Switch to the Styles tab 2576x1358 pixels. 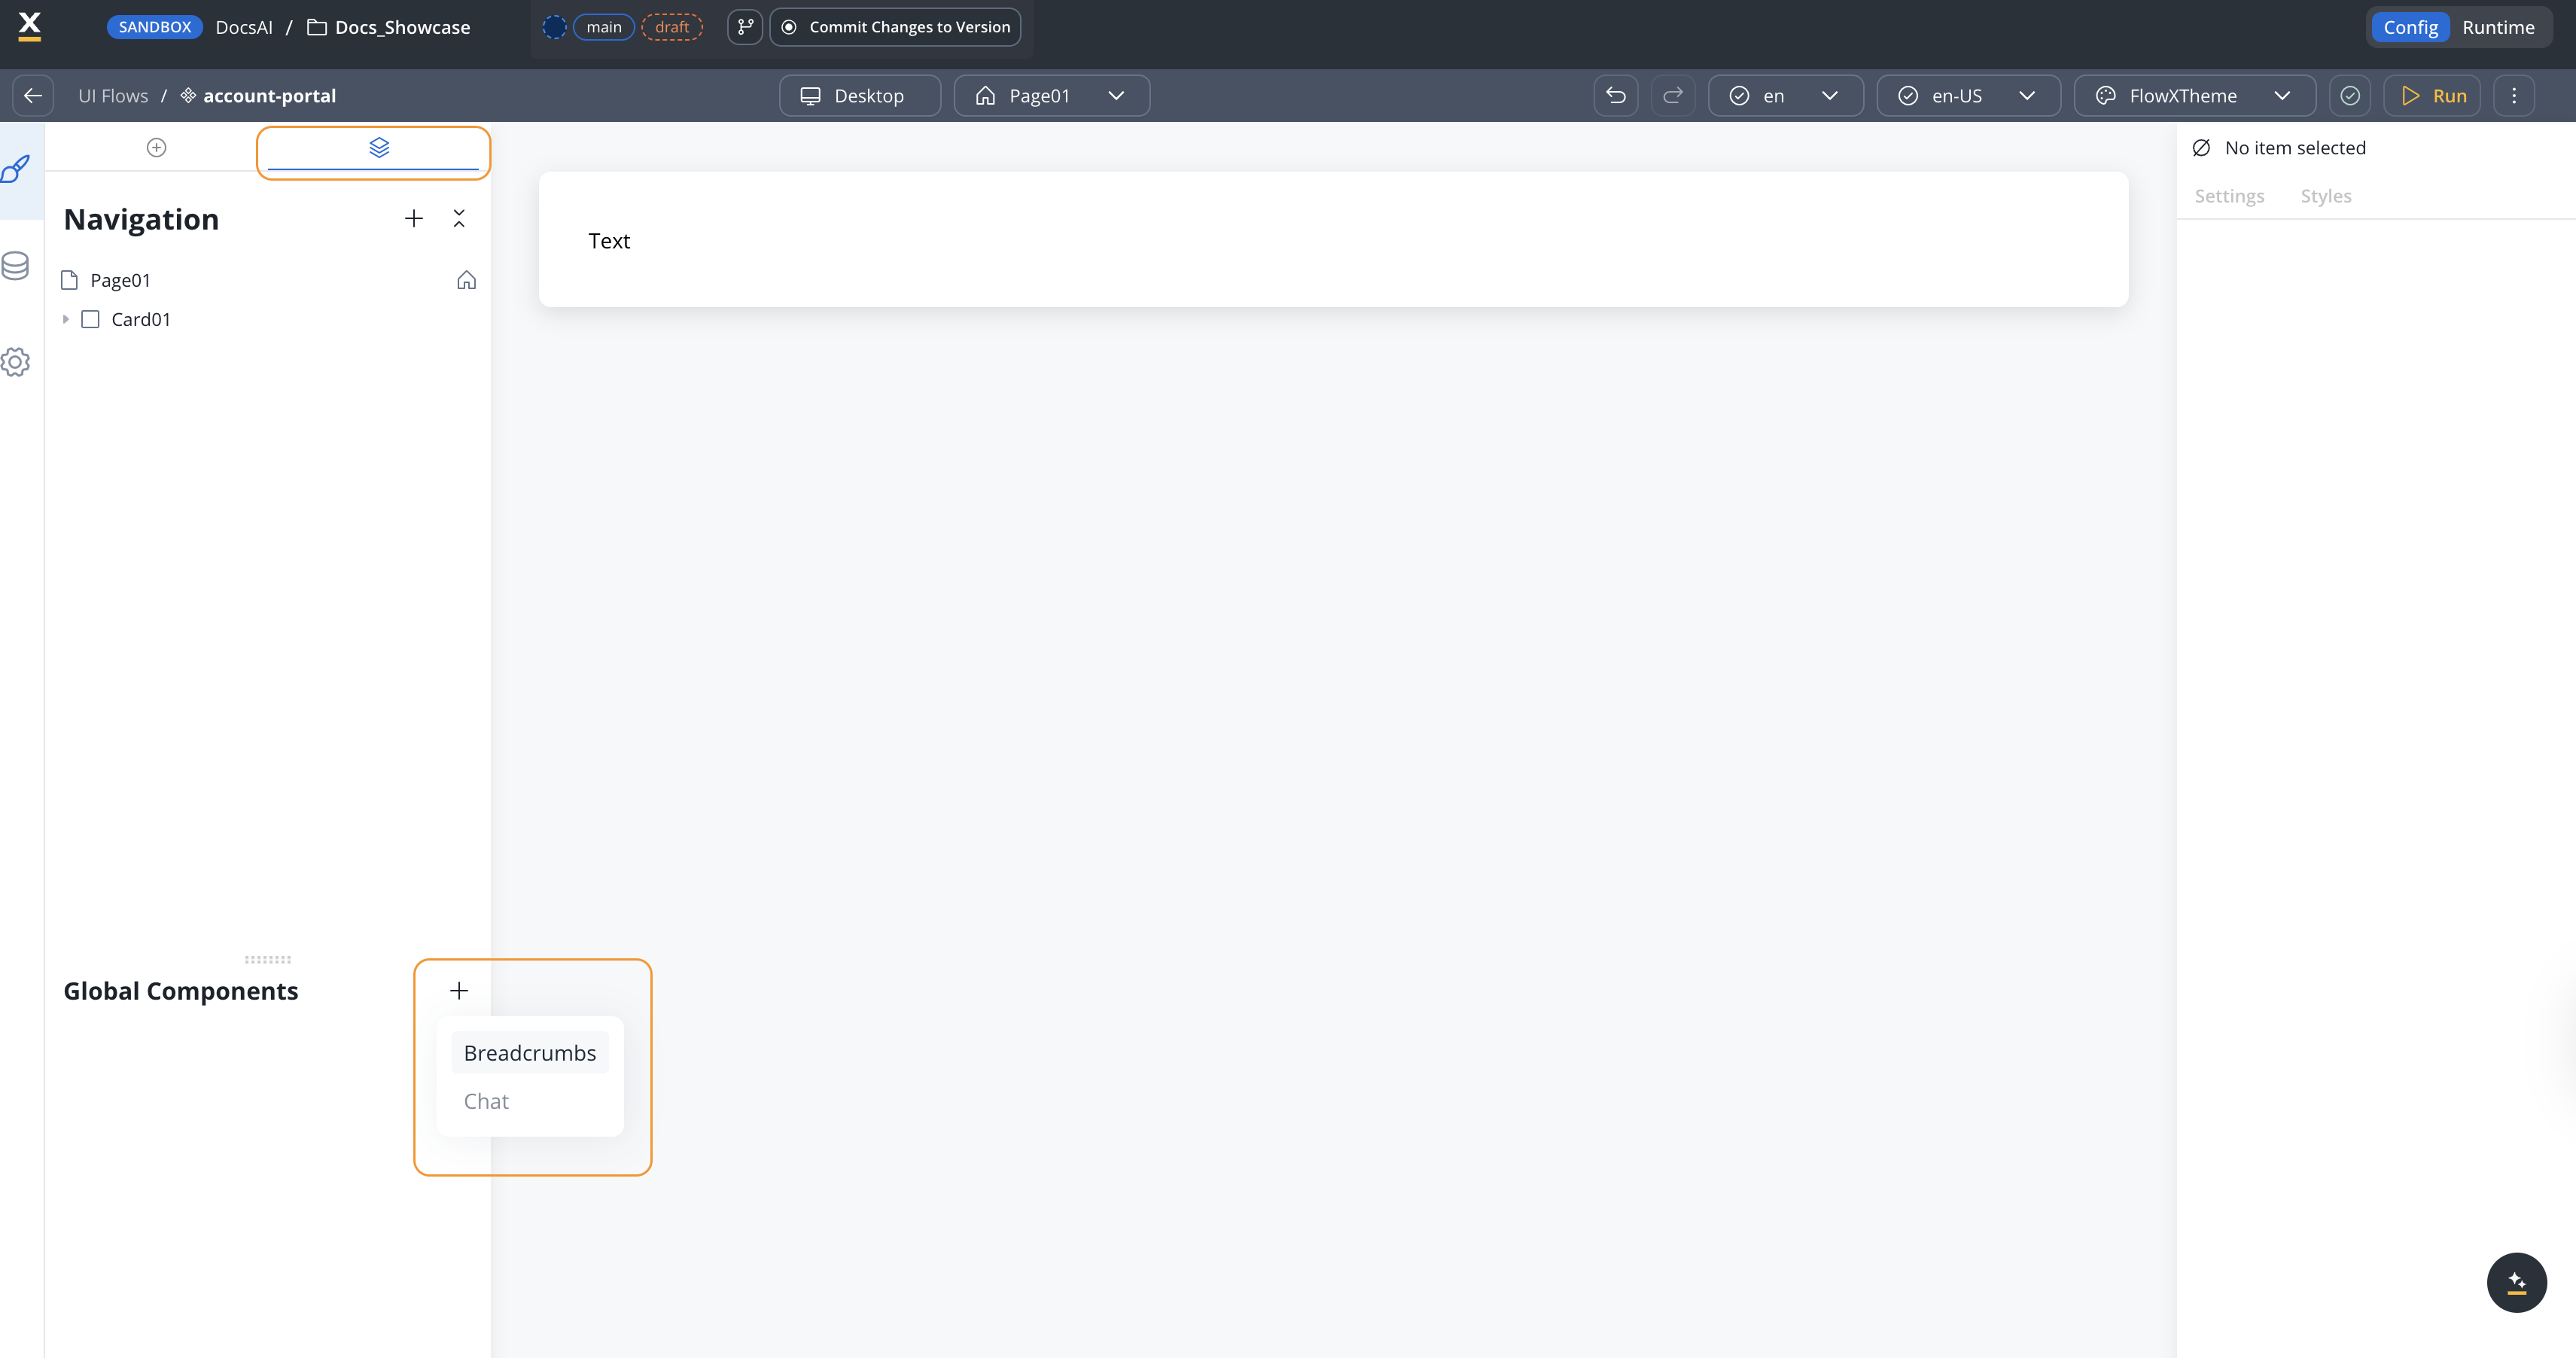[2325, 196]
